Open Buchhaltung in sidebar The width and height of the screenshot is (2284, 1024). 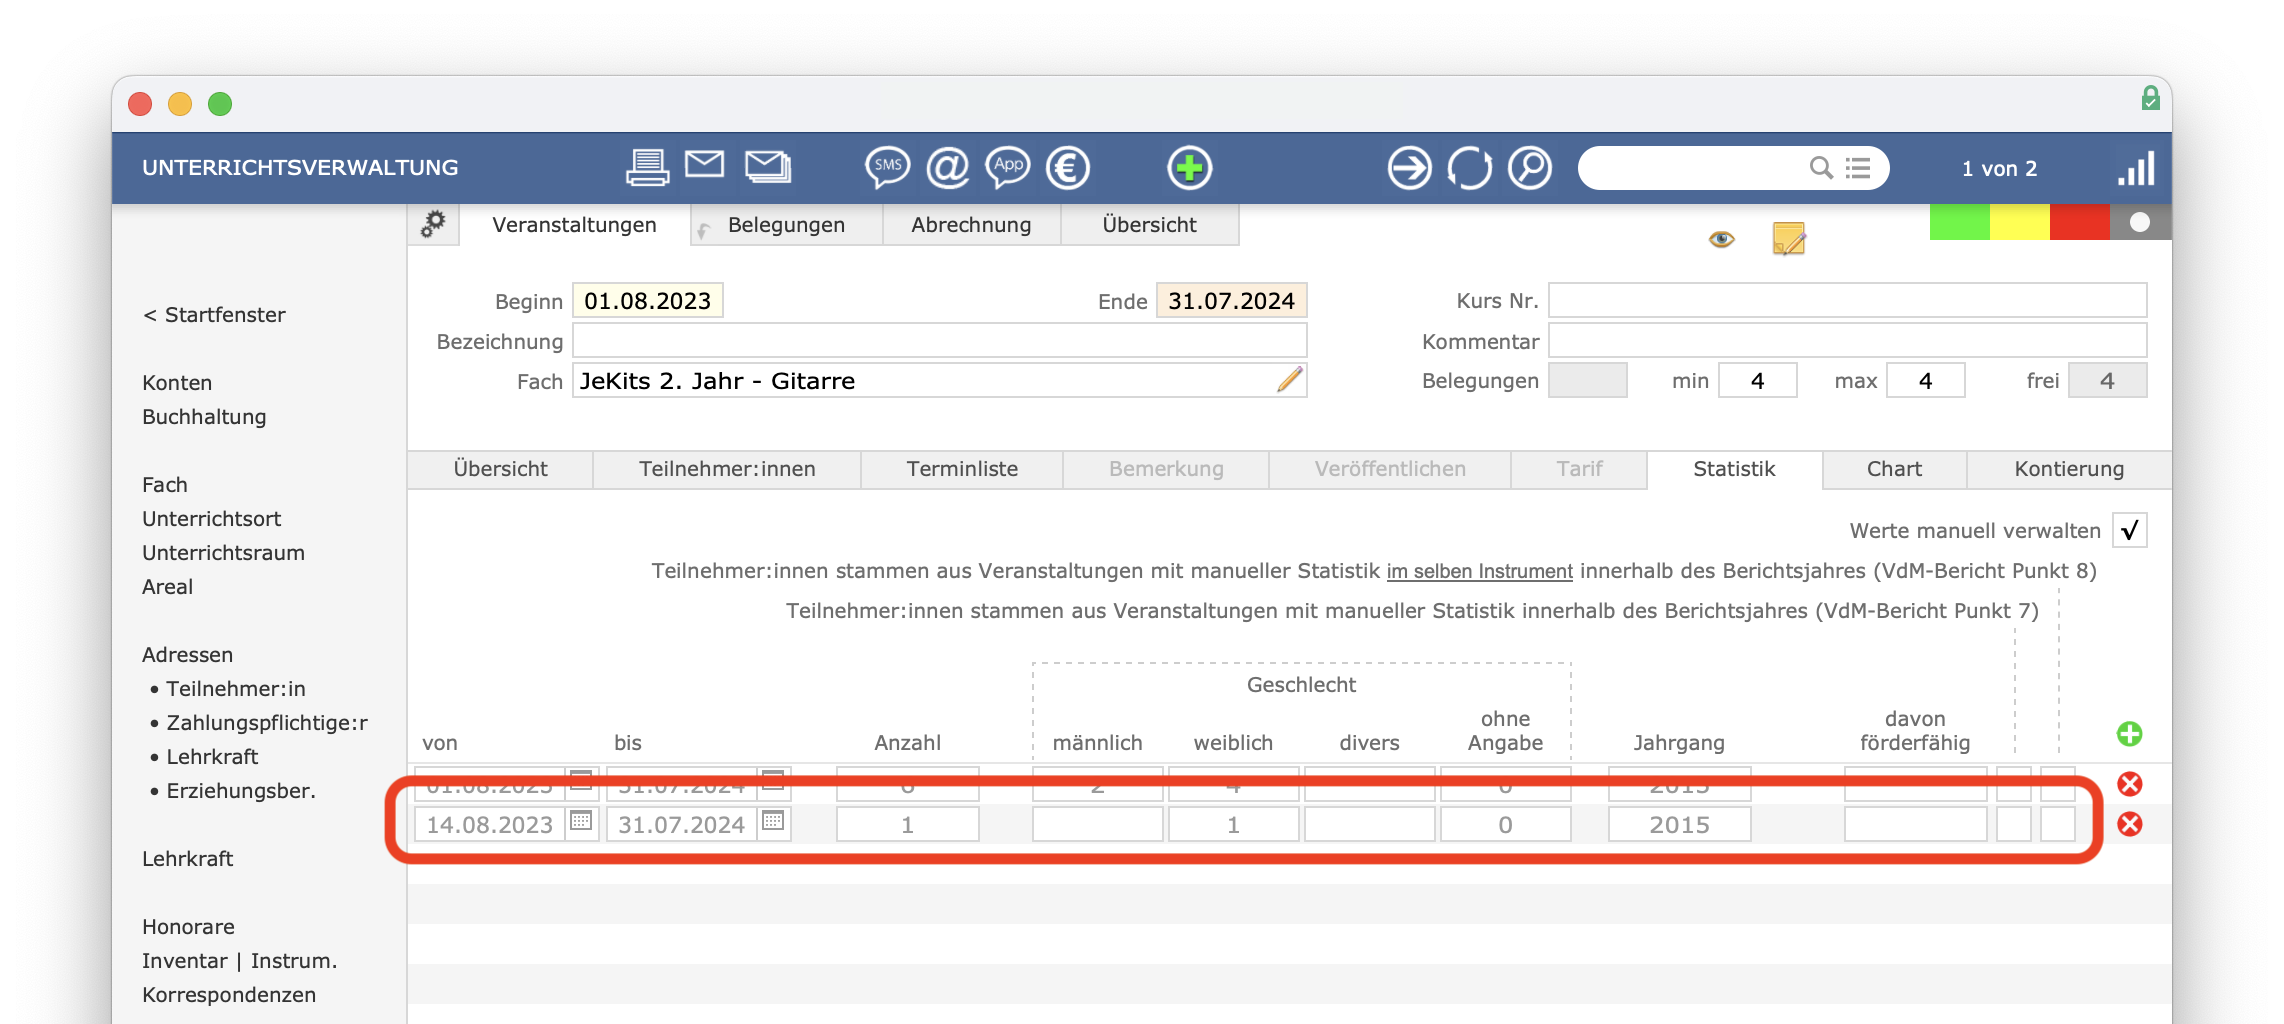(204, 417)
